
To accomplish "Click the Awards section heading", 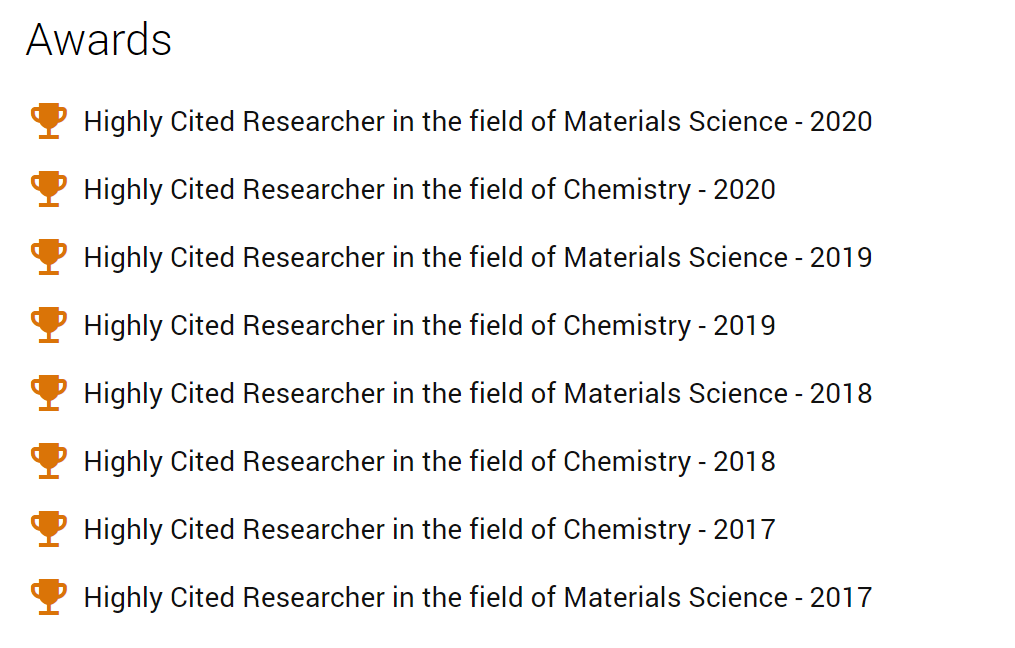I will (x=98, y=40).
